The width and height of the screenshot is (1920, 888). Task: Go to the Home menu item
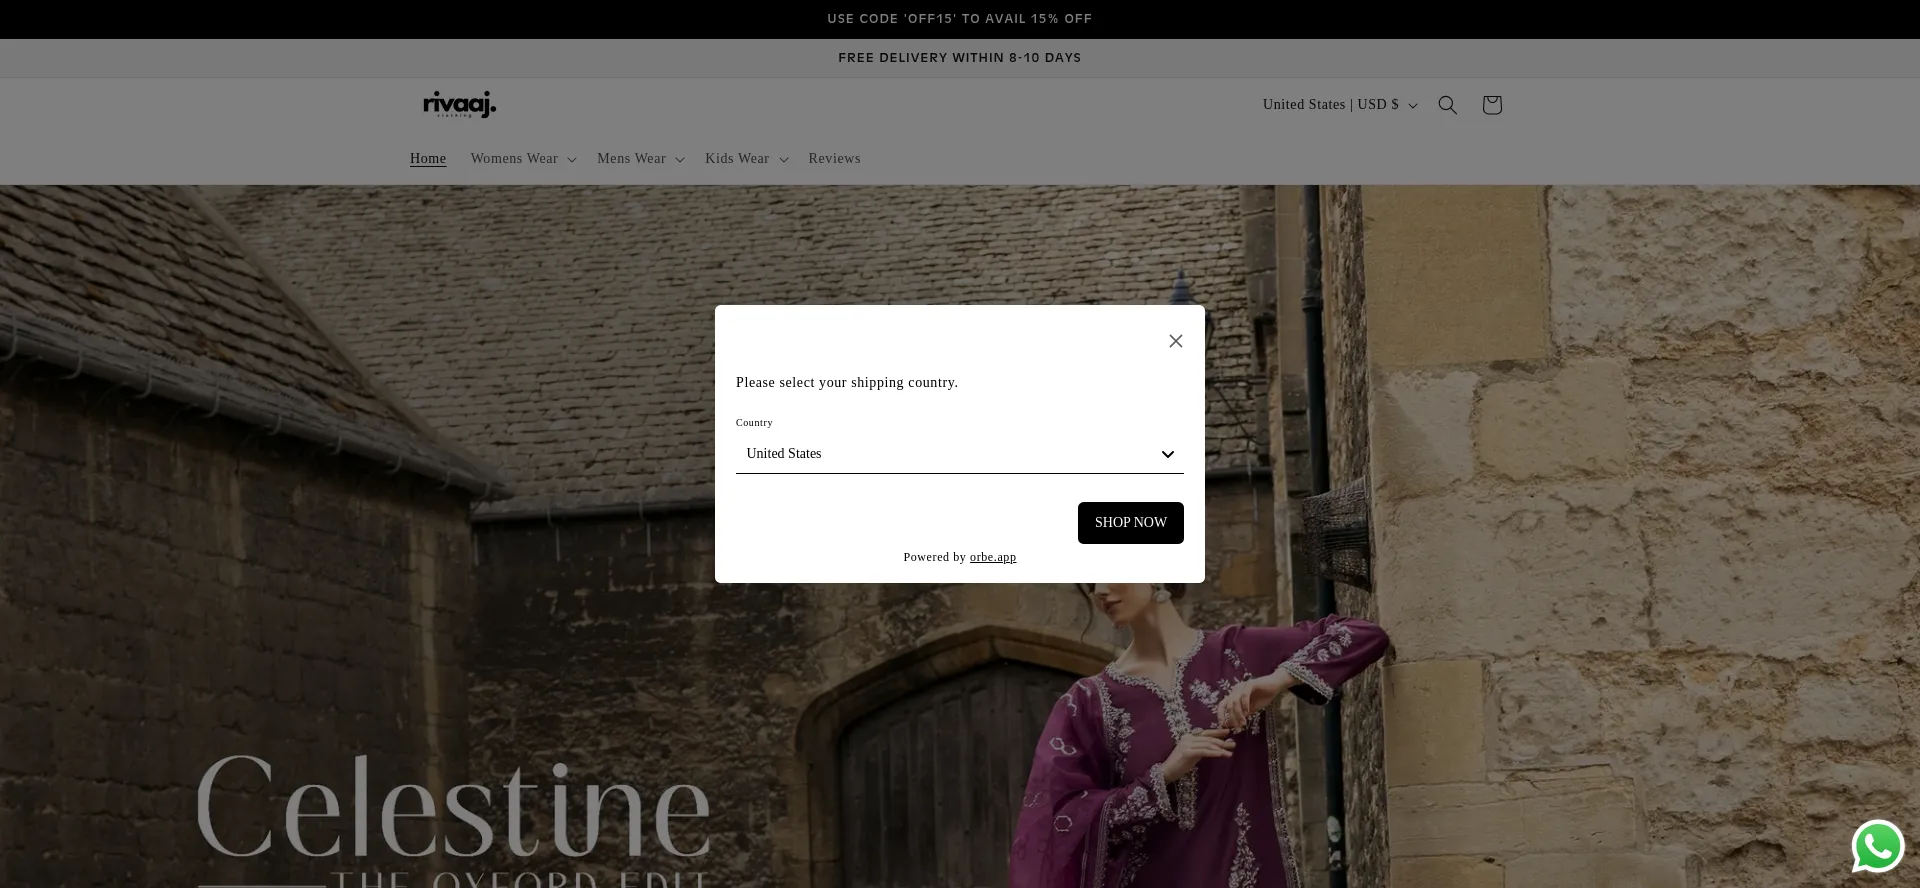[x=428, y=159]
